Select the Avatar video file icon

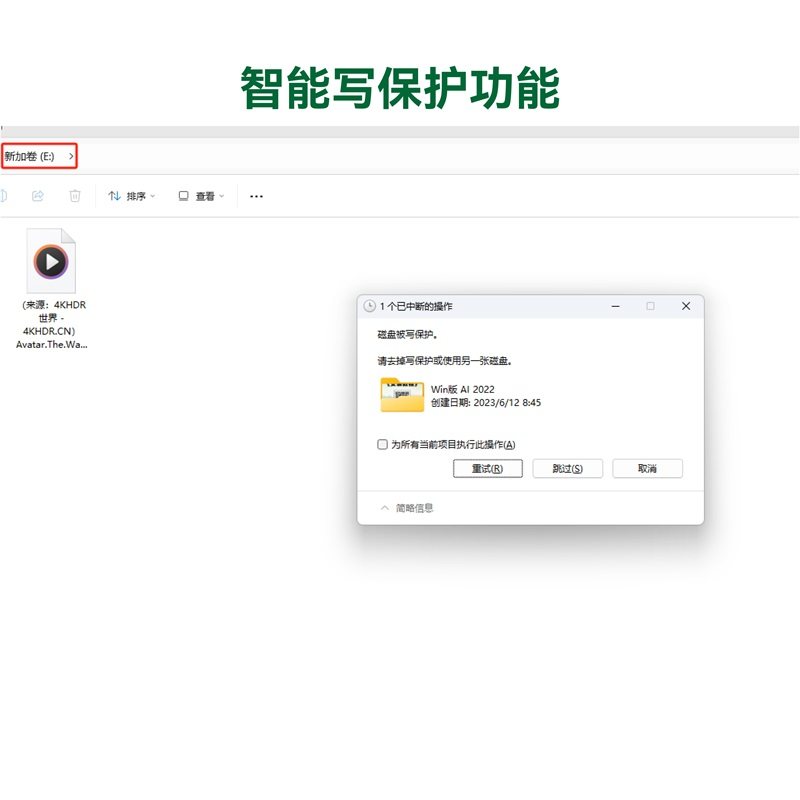coord(51,261)
